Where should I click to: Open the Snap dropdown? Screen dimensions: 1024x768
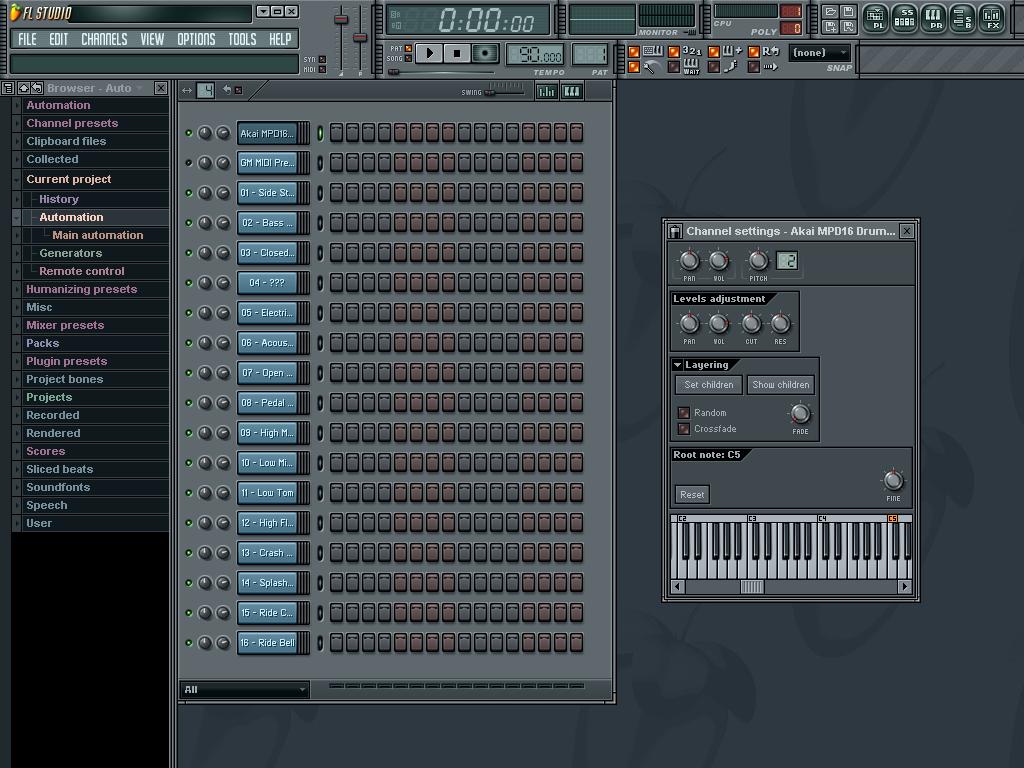tap(820, 53)
